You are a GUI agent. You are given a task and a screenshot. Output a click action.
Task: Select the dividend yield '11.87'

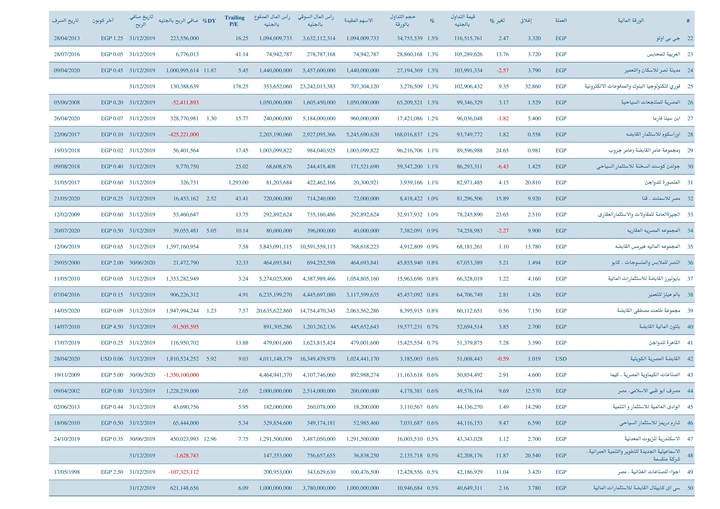[210, 70]
